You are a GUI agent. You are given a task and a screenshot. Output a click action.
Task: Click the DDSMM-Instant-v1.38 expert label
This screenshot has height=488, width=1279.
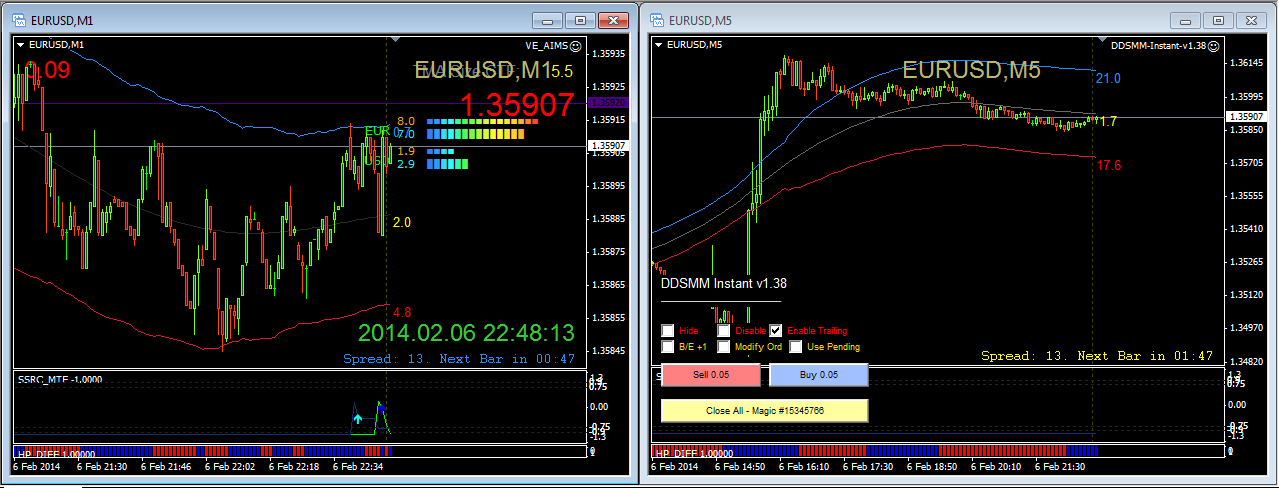pyautogui.click(x=1158, y=46)
